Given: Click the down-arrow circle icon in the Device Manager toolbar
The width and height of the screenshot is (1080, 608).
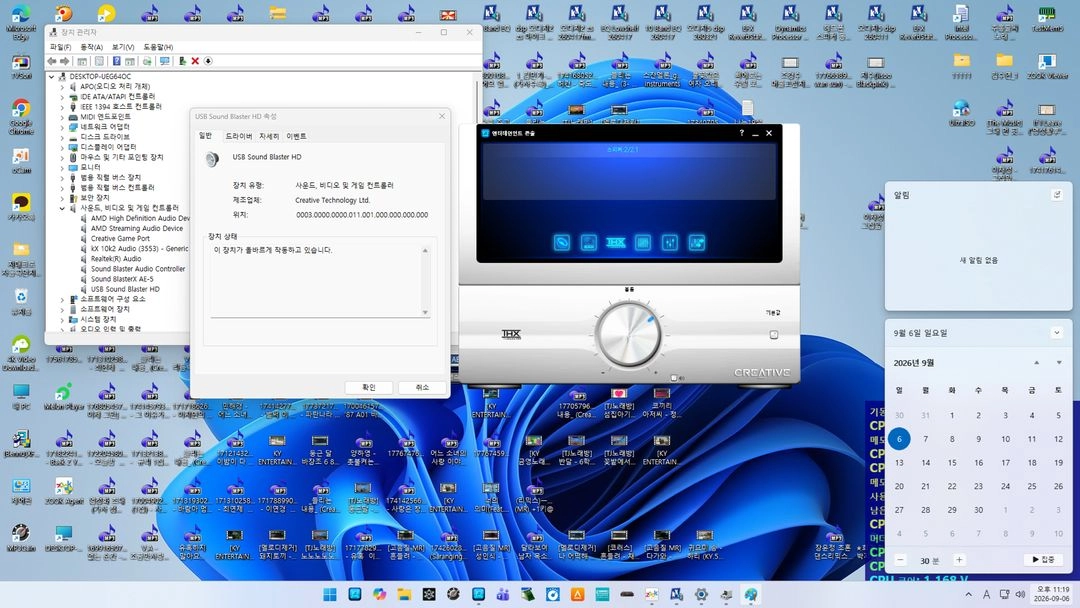Looking at the screenshot, I should pyautogui.click(x=207, y=61).
